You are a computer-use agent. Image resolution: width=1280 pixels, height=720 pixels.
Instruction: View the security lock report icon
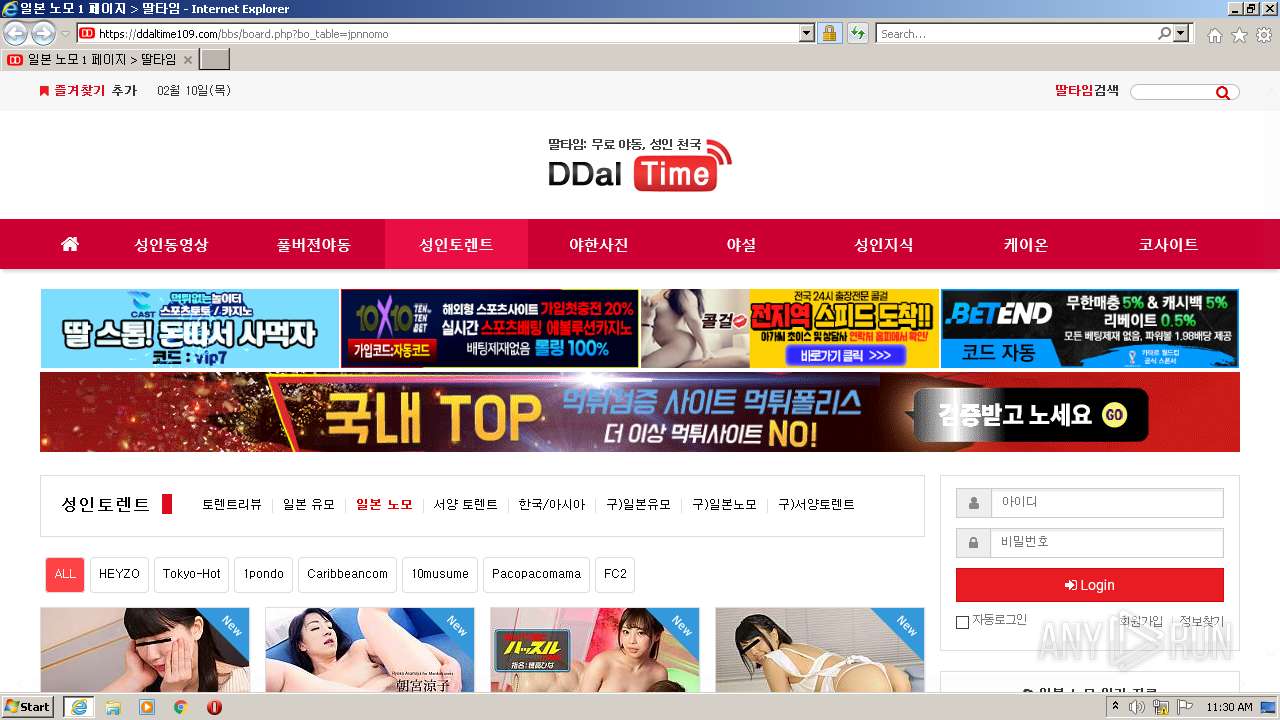829,33
